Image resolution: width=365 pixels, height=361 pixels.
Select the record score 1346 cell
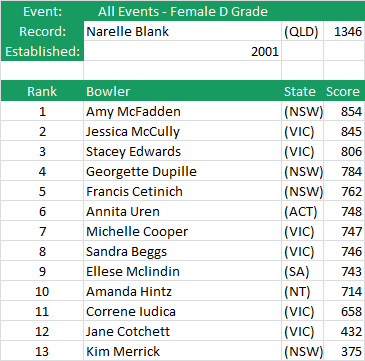344,31
